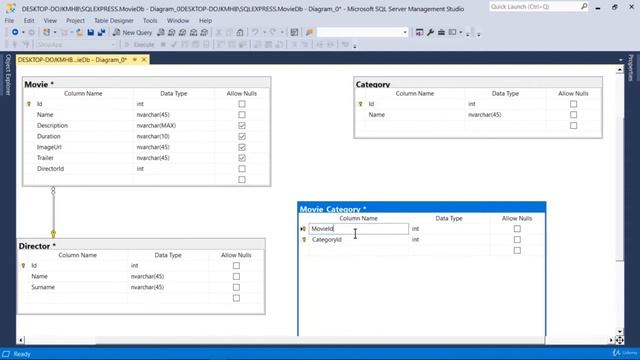Viewport: 640px width, 360px height.
Task: Open the navigate backward history dropdown
Action: tap(23, 32)
